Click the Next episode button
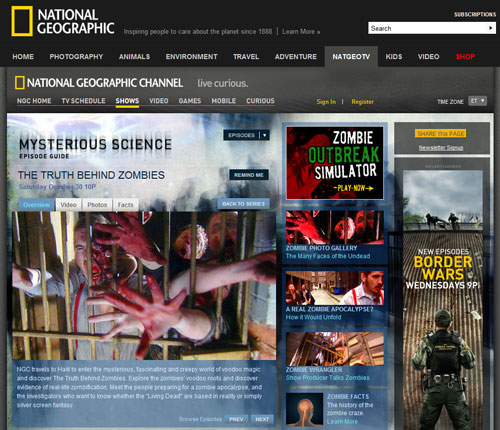The height and width of the screenshot is (430, 500). 262,419
